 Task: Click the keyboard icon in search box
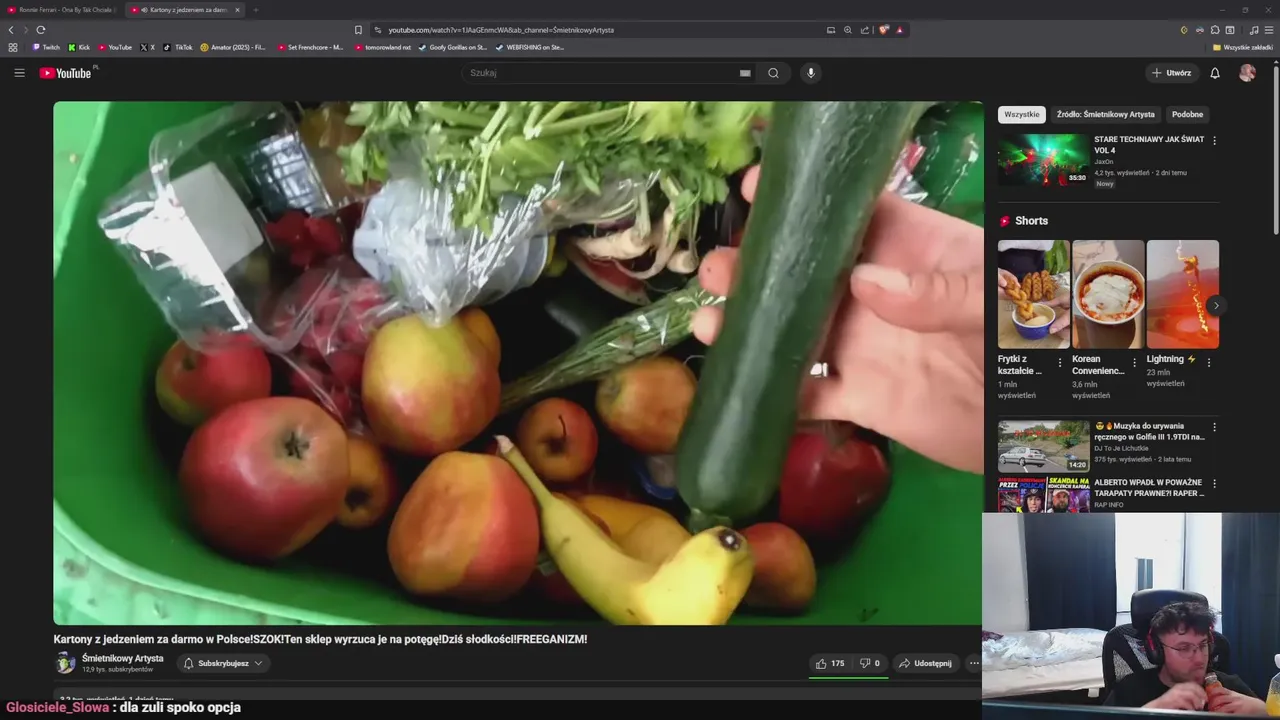pyautogui.click(x=745, y=73)
